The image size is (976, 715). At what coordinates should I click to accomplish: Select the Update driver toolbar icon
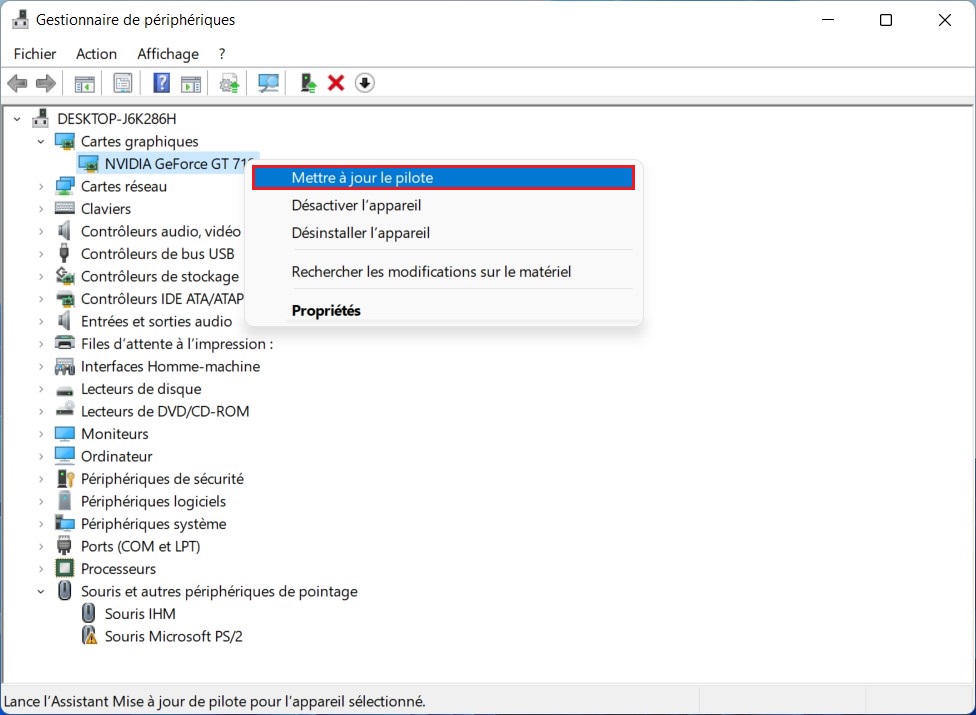click(228, 82)
